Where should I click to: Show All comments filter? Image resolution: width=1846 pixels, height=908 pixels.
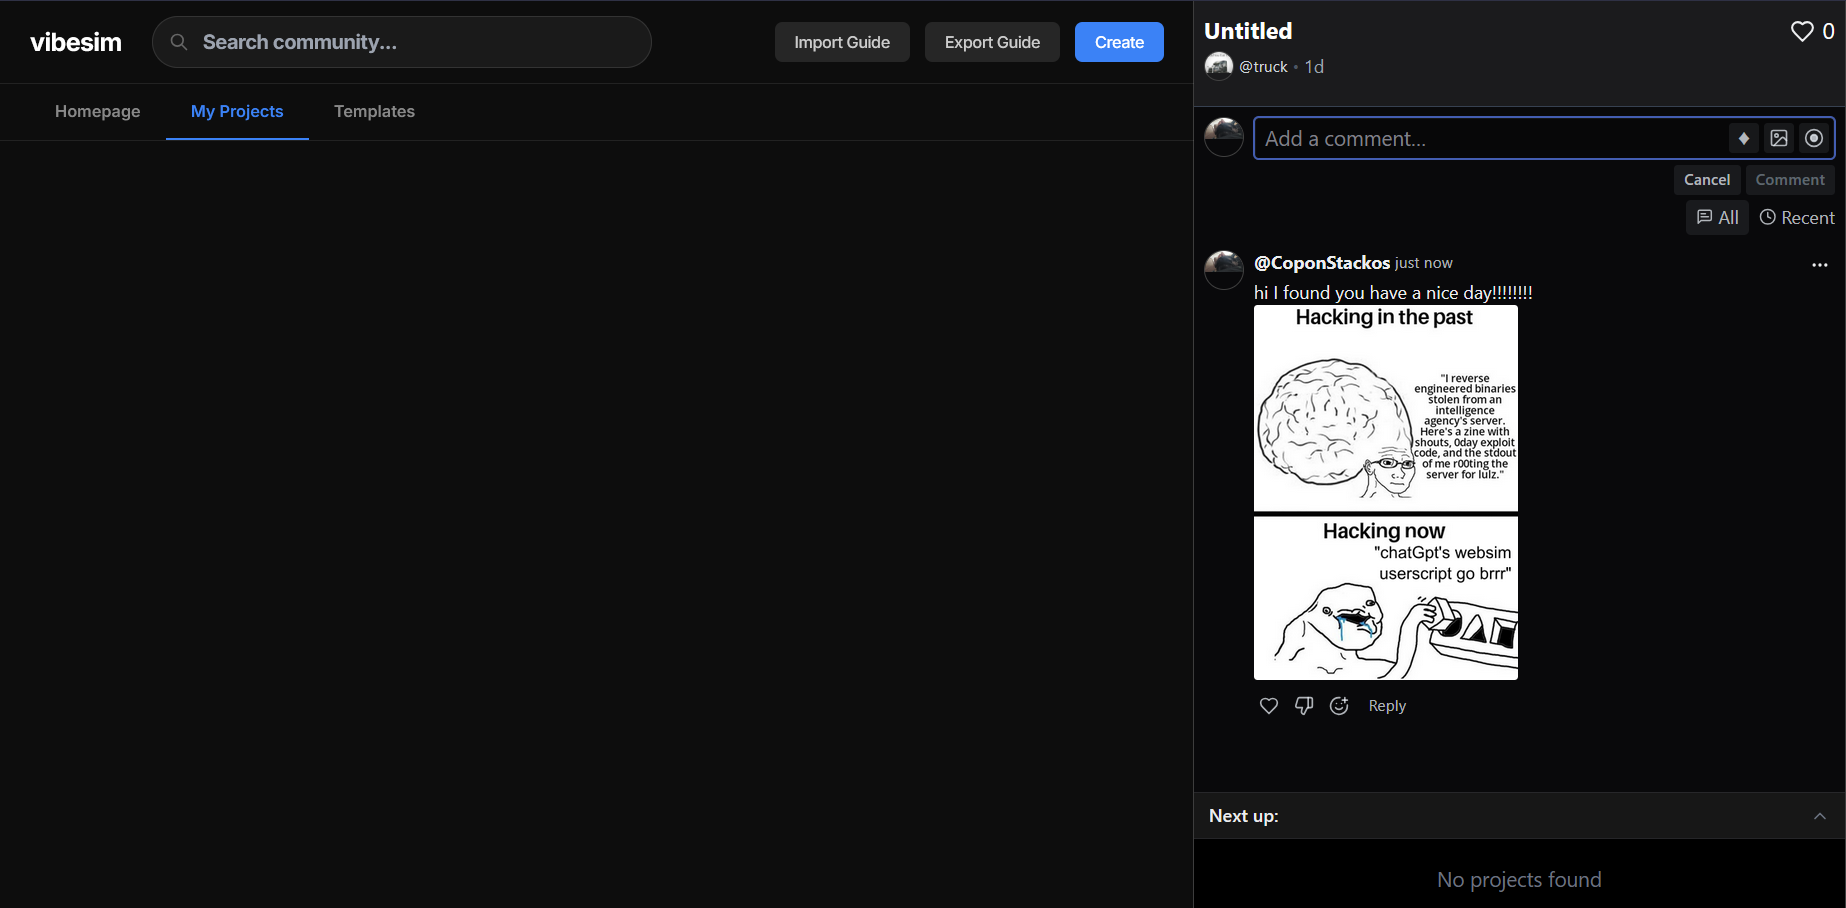[x=1717, y=218]
